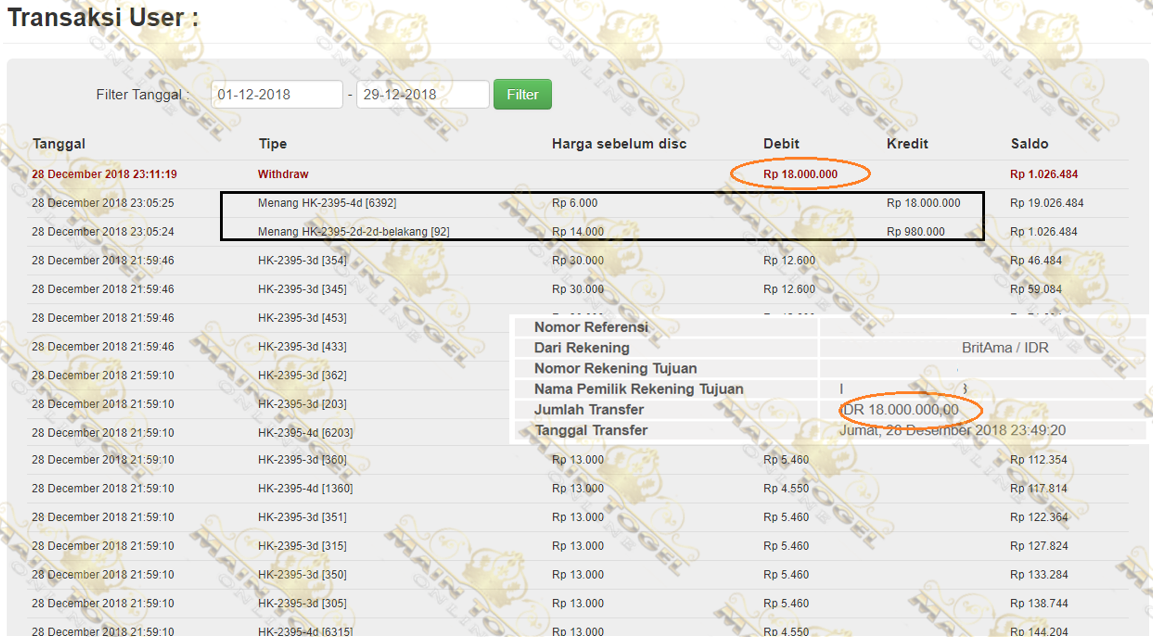Click the Rp 980.000 kredit value
This screenshot has width=1153, height=637.
coord(915,232)
